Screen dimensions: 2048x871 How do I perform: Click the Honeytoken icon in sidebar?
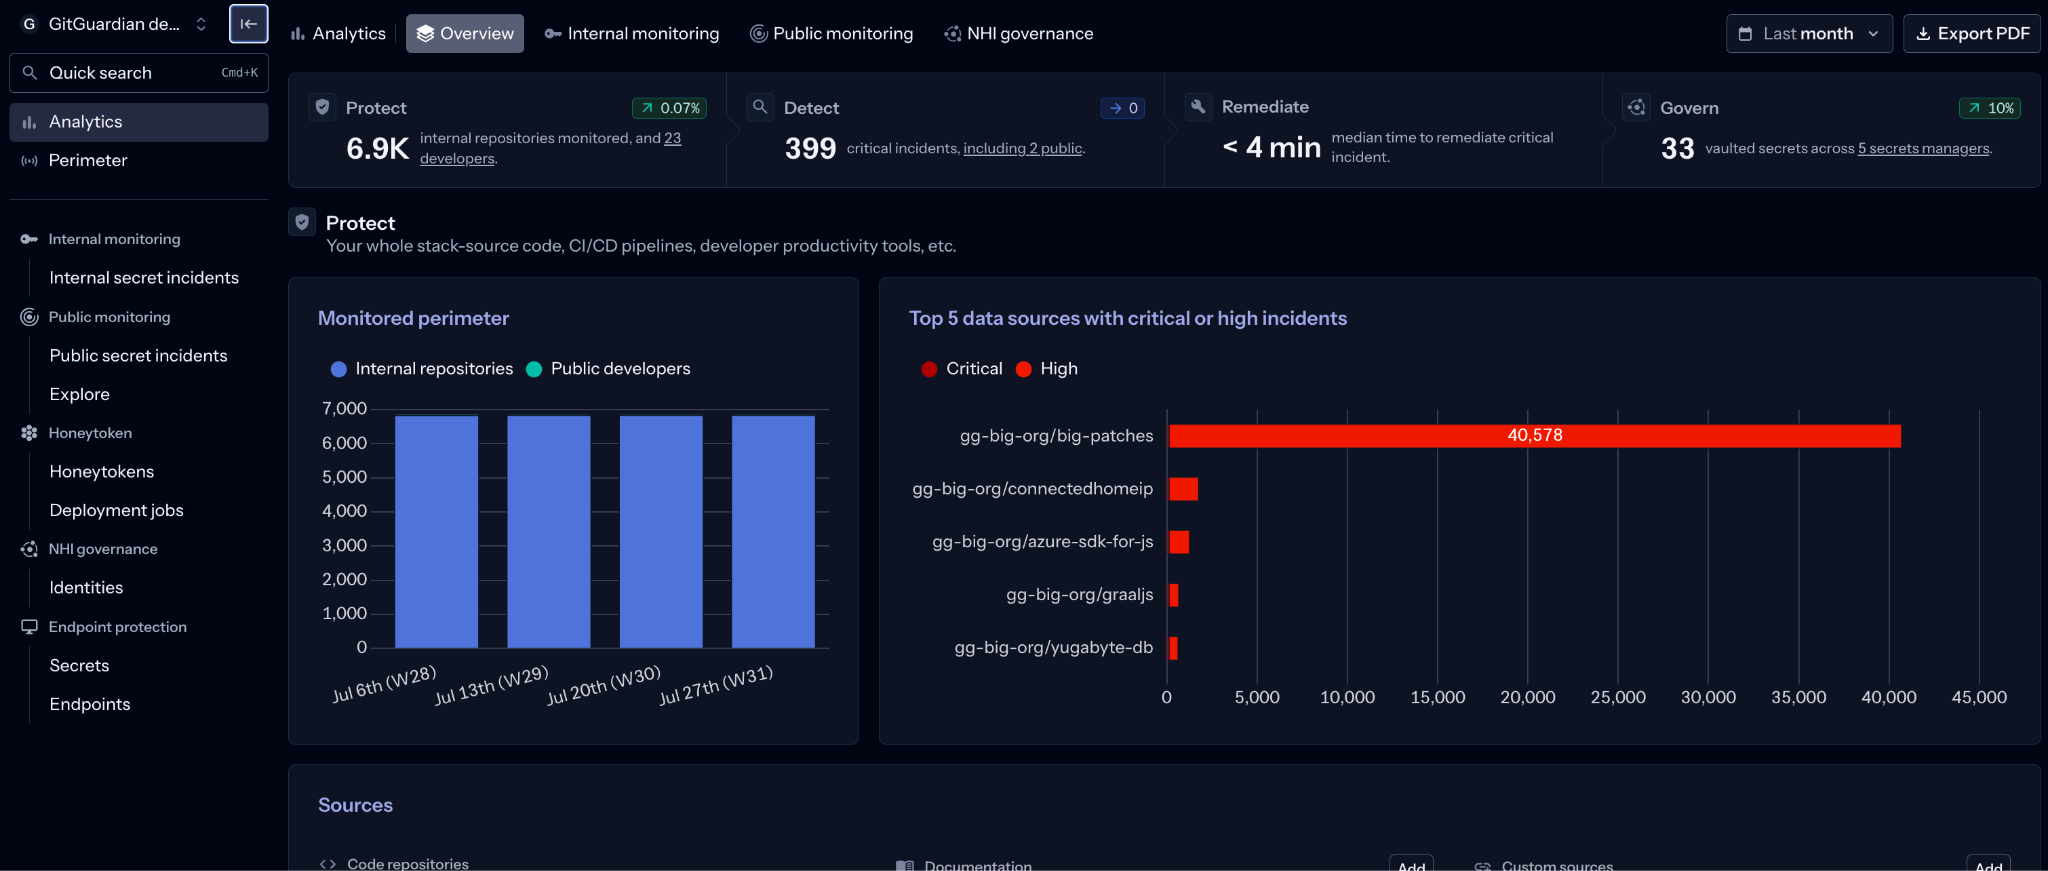coord(29,433)
